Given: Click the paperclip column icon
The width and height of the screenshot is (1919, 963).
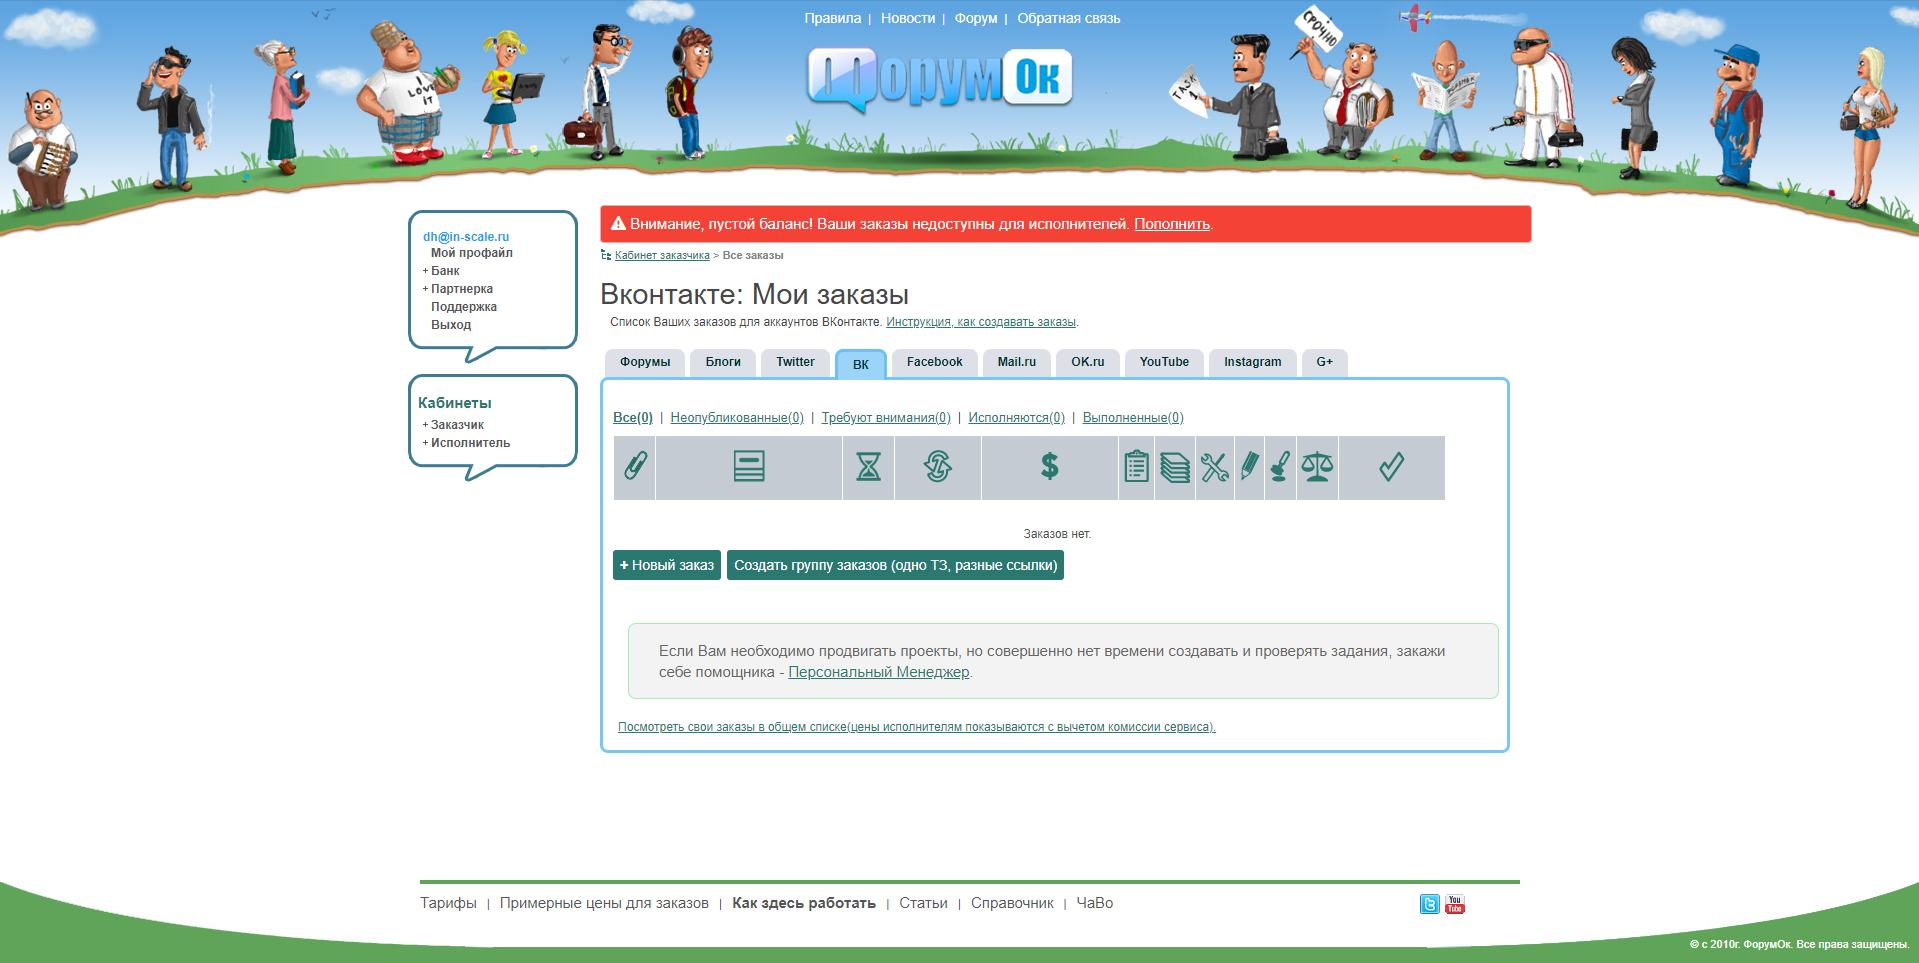Looking at the screenshot, I should coord(635,466).
